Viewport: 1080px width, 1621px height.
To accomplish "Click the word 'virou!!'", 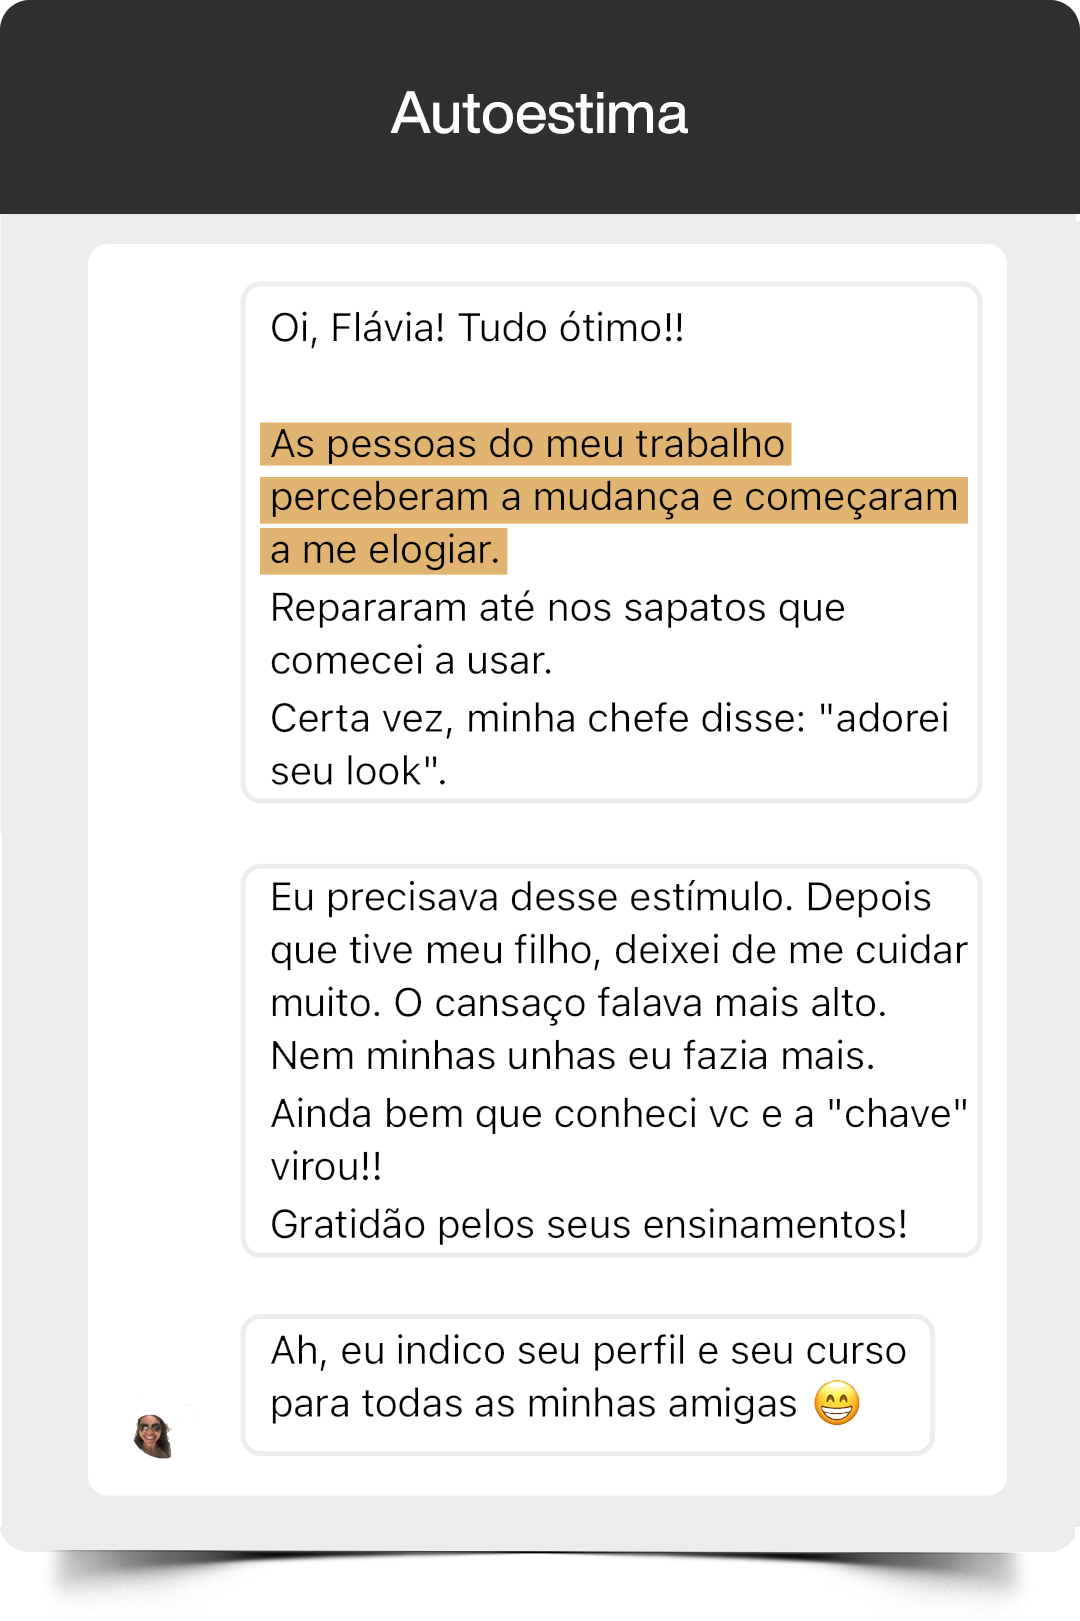I will [x=327, y=1167].
